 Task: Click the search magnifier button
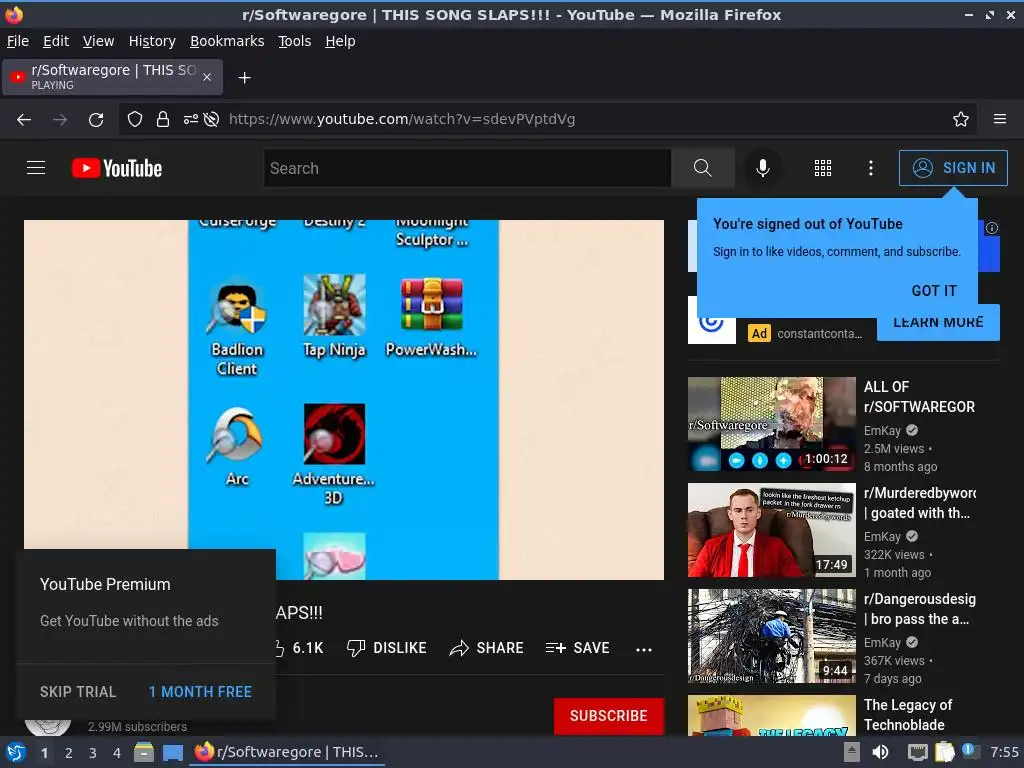(x=703, y=168)
